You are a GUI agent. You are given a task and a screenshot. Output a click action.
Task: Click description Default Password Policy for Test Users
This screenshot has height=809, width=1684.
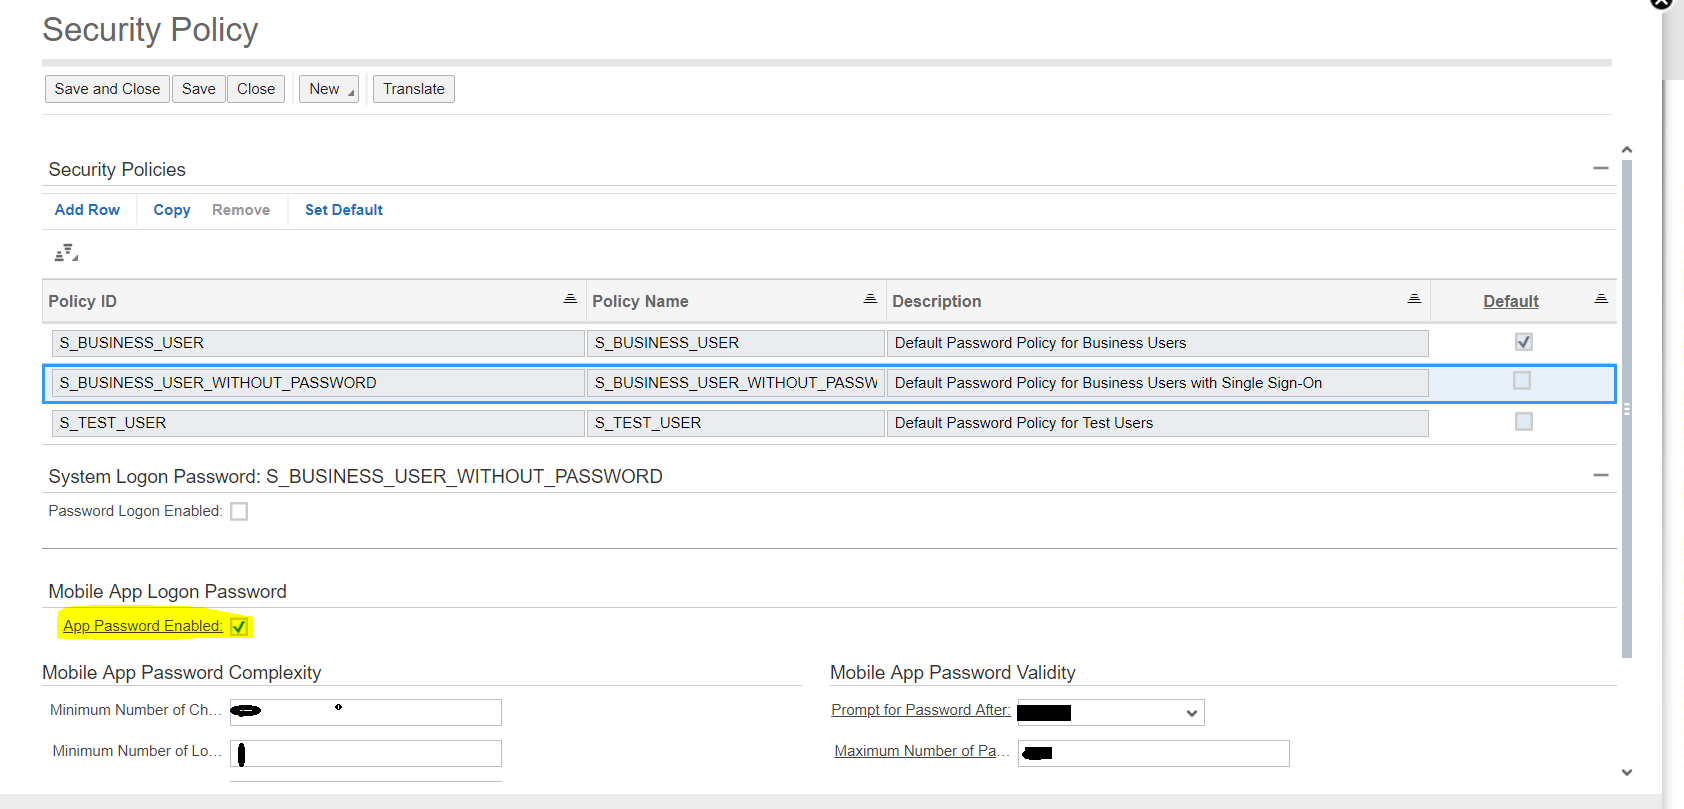pyautogui.click(x=1158, y=423)
